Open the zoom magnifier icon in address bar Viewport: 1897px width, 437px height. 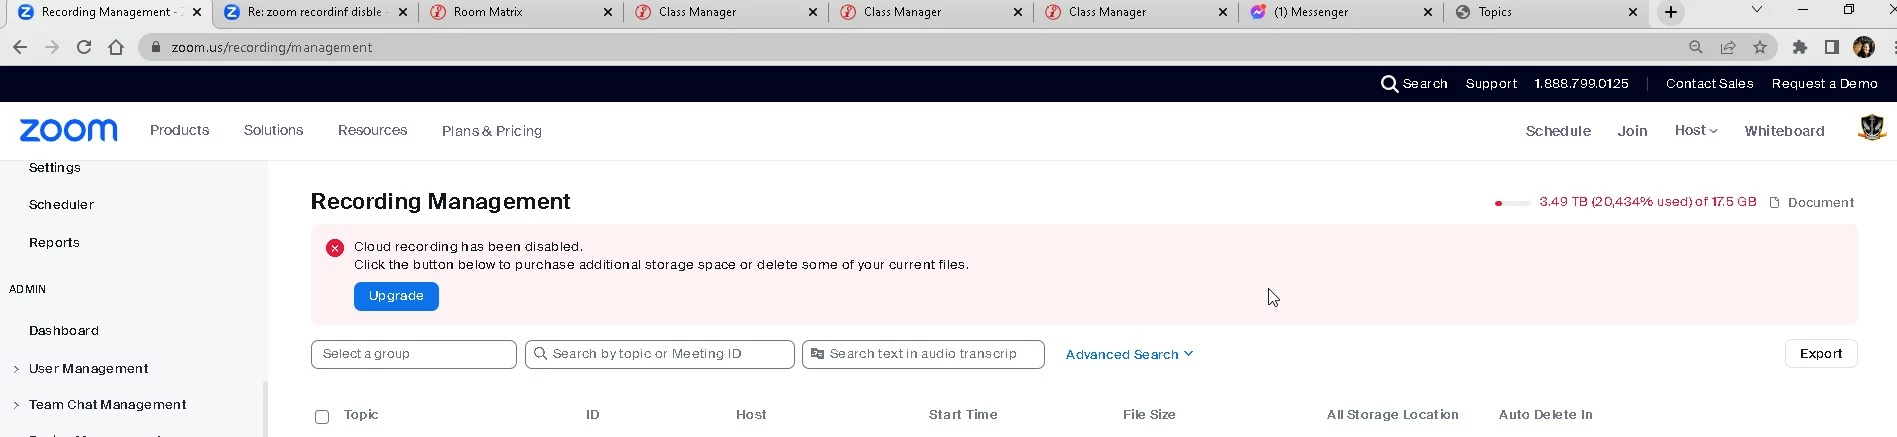click(x=1696, y=47)
